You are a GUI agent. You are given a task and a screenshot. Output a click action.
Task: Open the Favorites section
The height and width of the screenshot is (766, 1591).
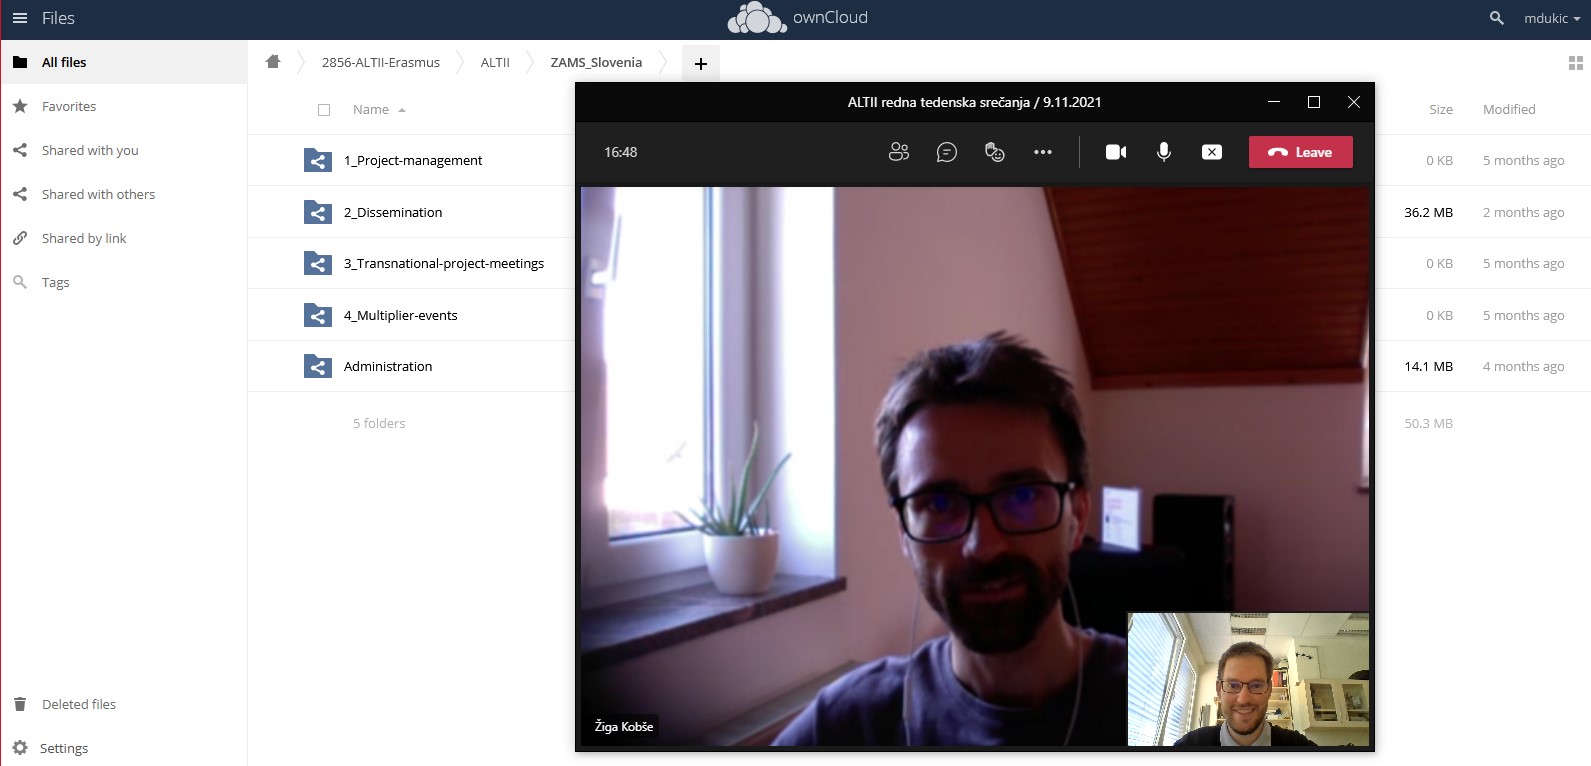pos(69,106)
